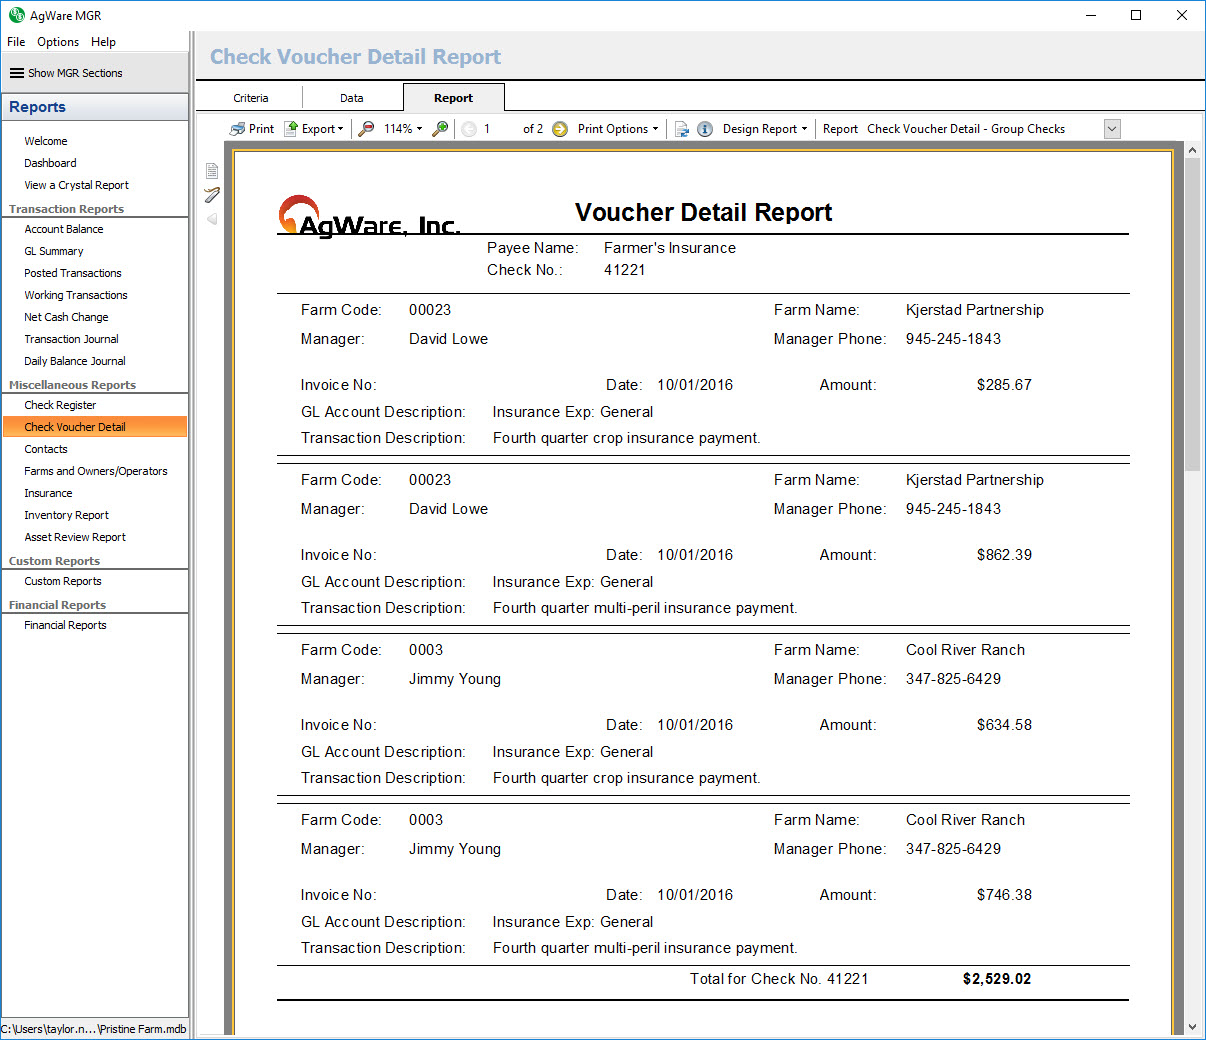This screenshot has height=1040, width=1206.
Task: Select Posted Transactions in sidebar
Action: coord(73,273)
